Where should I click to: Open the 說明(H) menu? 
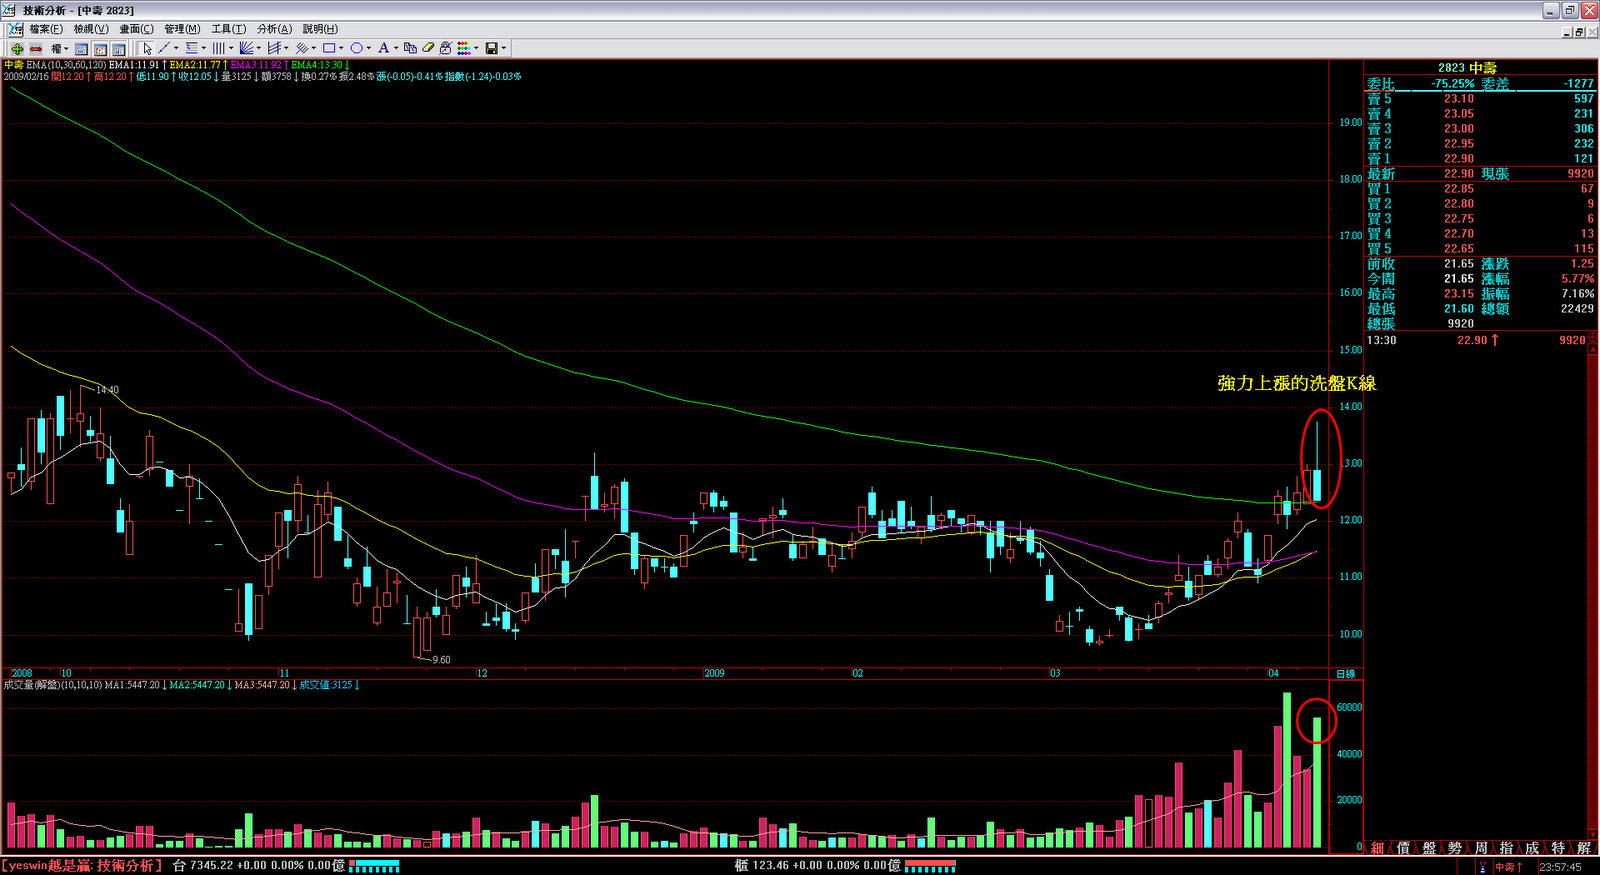point(320,29)
